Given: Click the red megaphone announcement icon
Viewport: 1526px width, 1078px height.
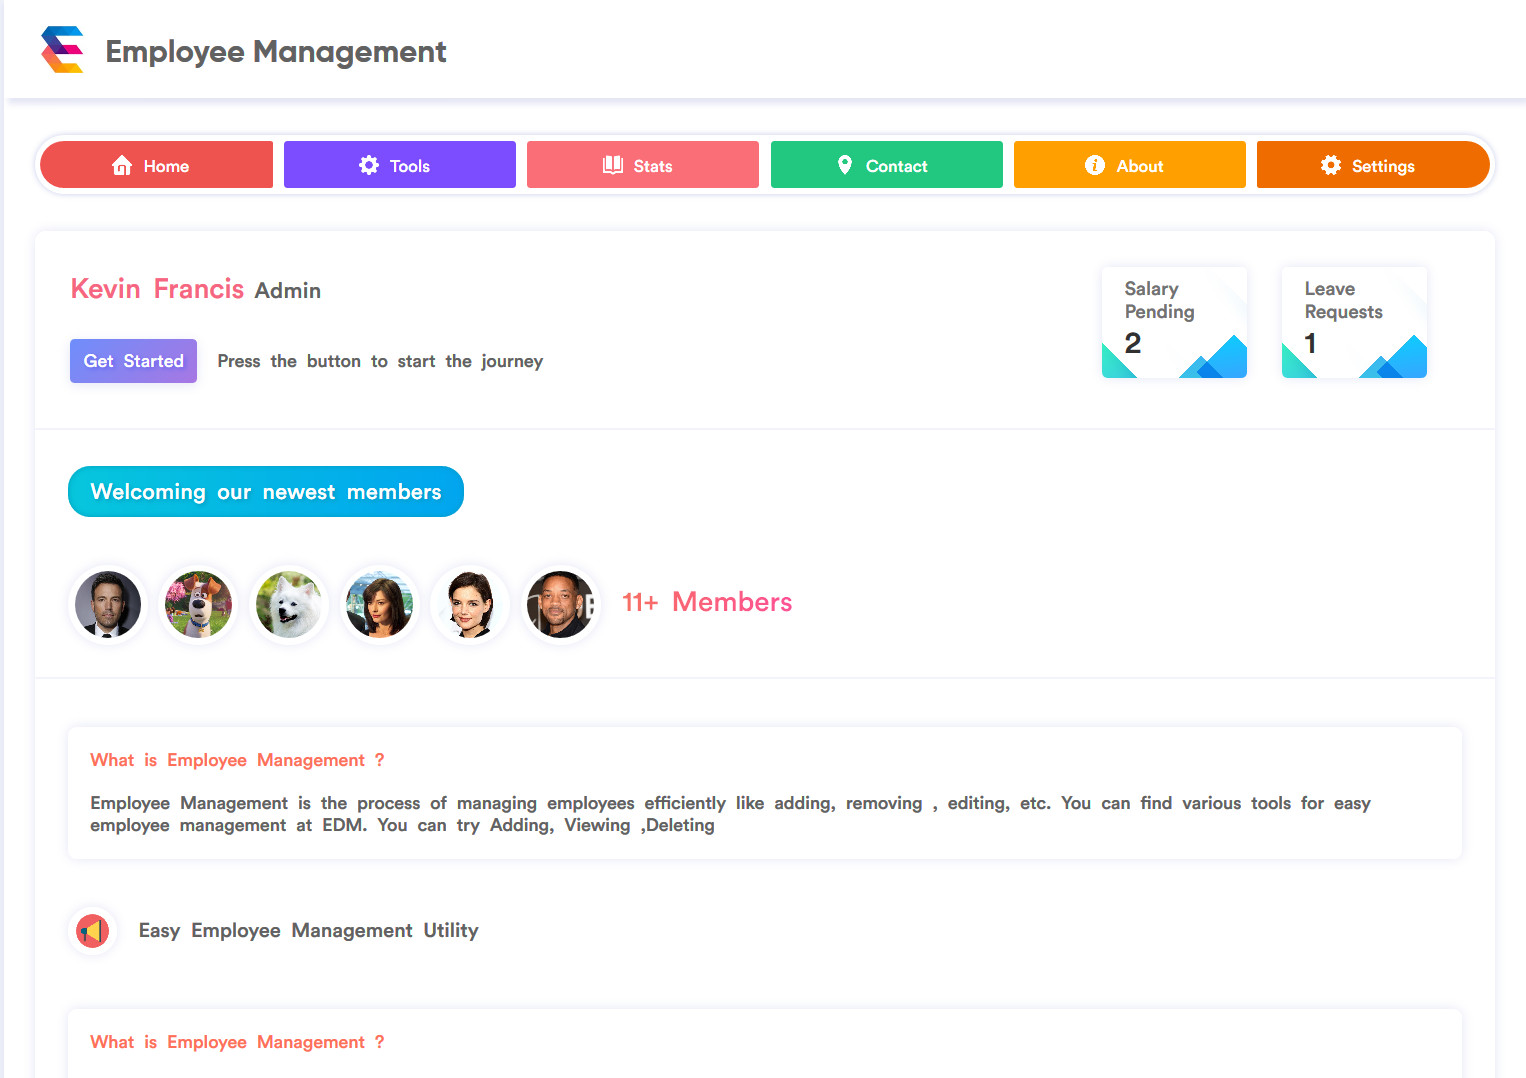Looking at the screenshot, I should coord(93,931).
